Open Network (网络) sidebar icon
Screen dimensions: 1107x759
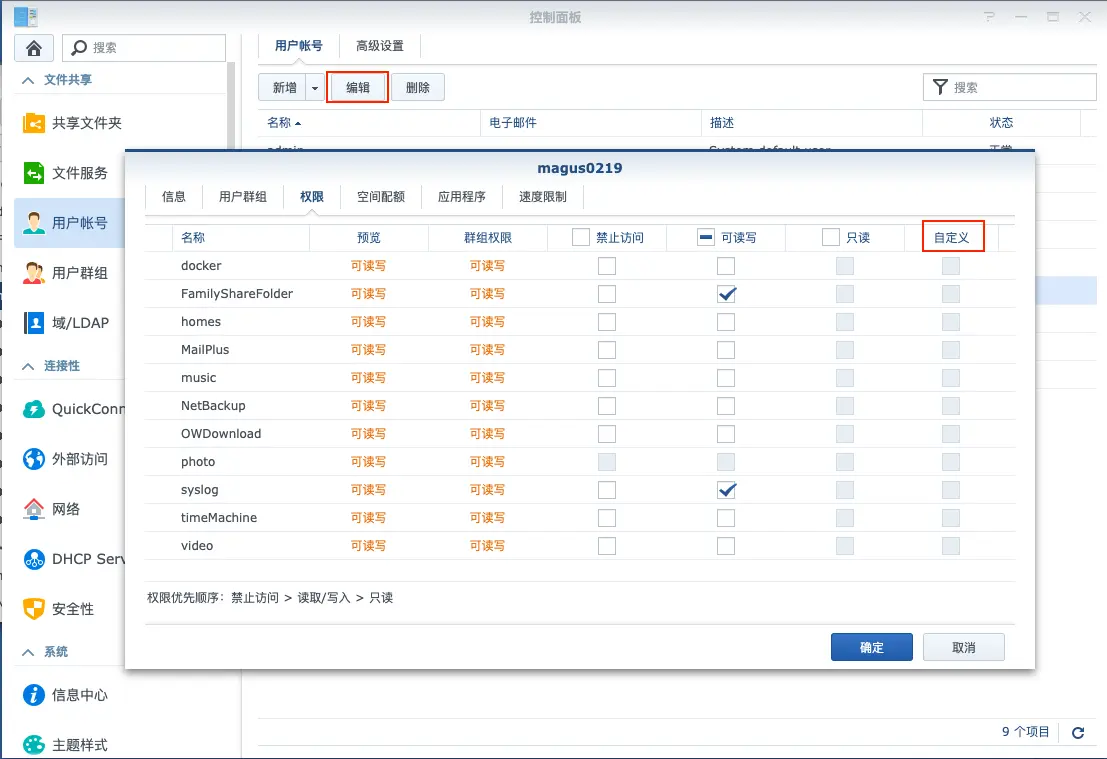(34, 509)
